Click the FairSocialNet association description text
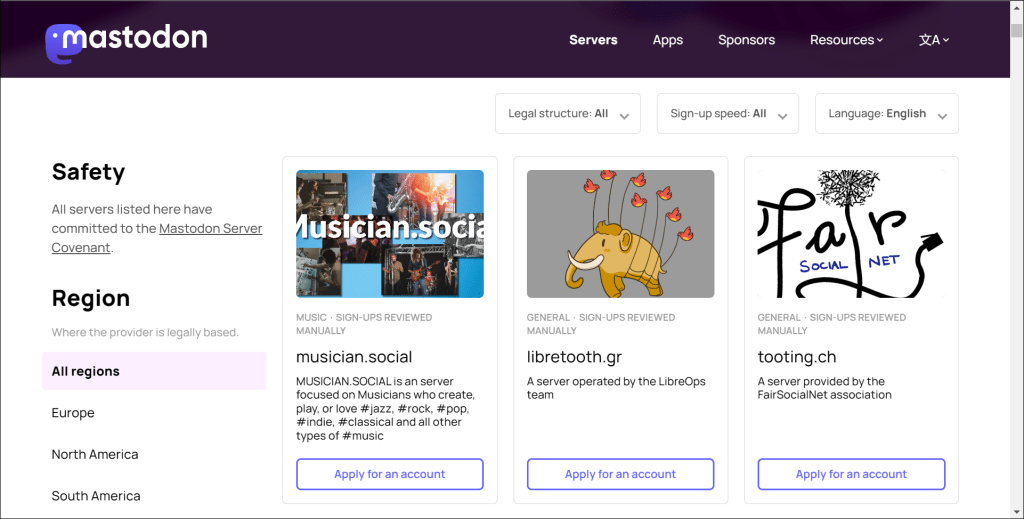Screen dimensions: 1024x519 824,388
